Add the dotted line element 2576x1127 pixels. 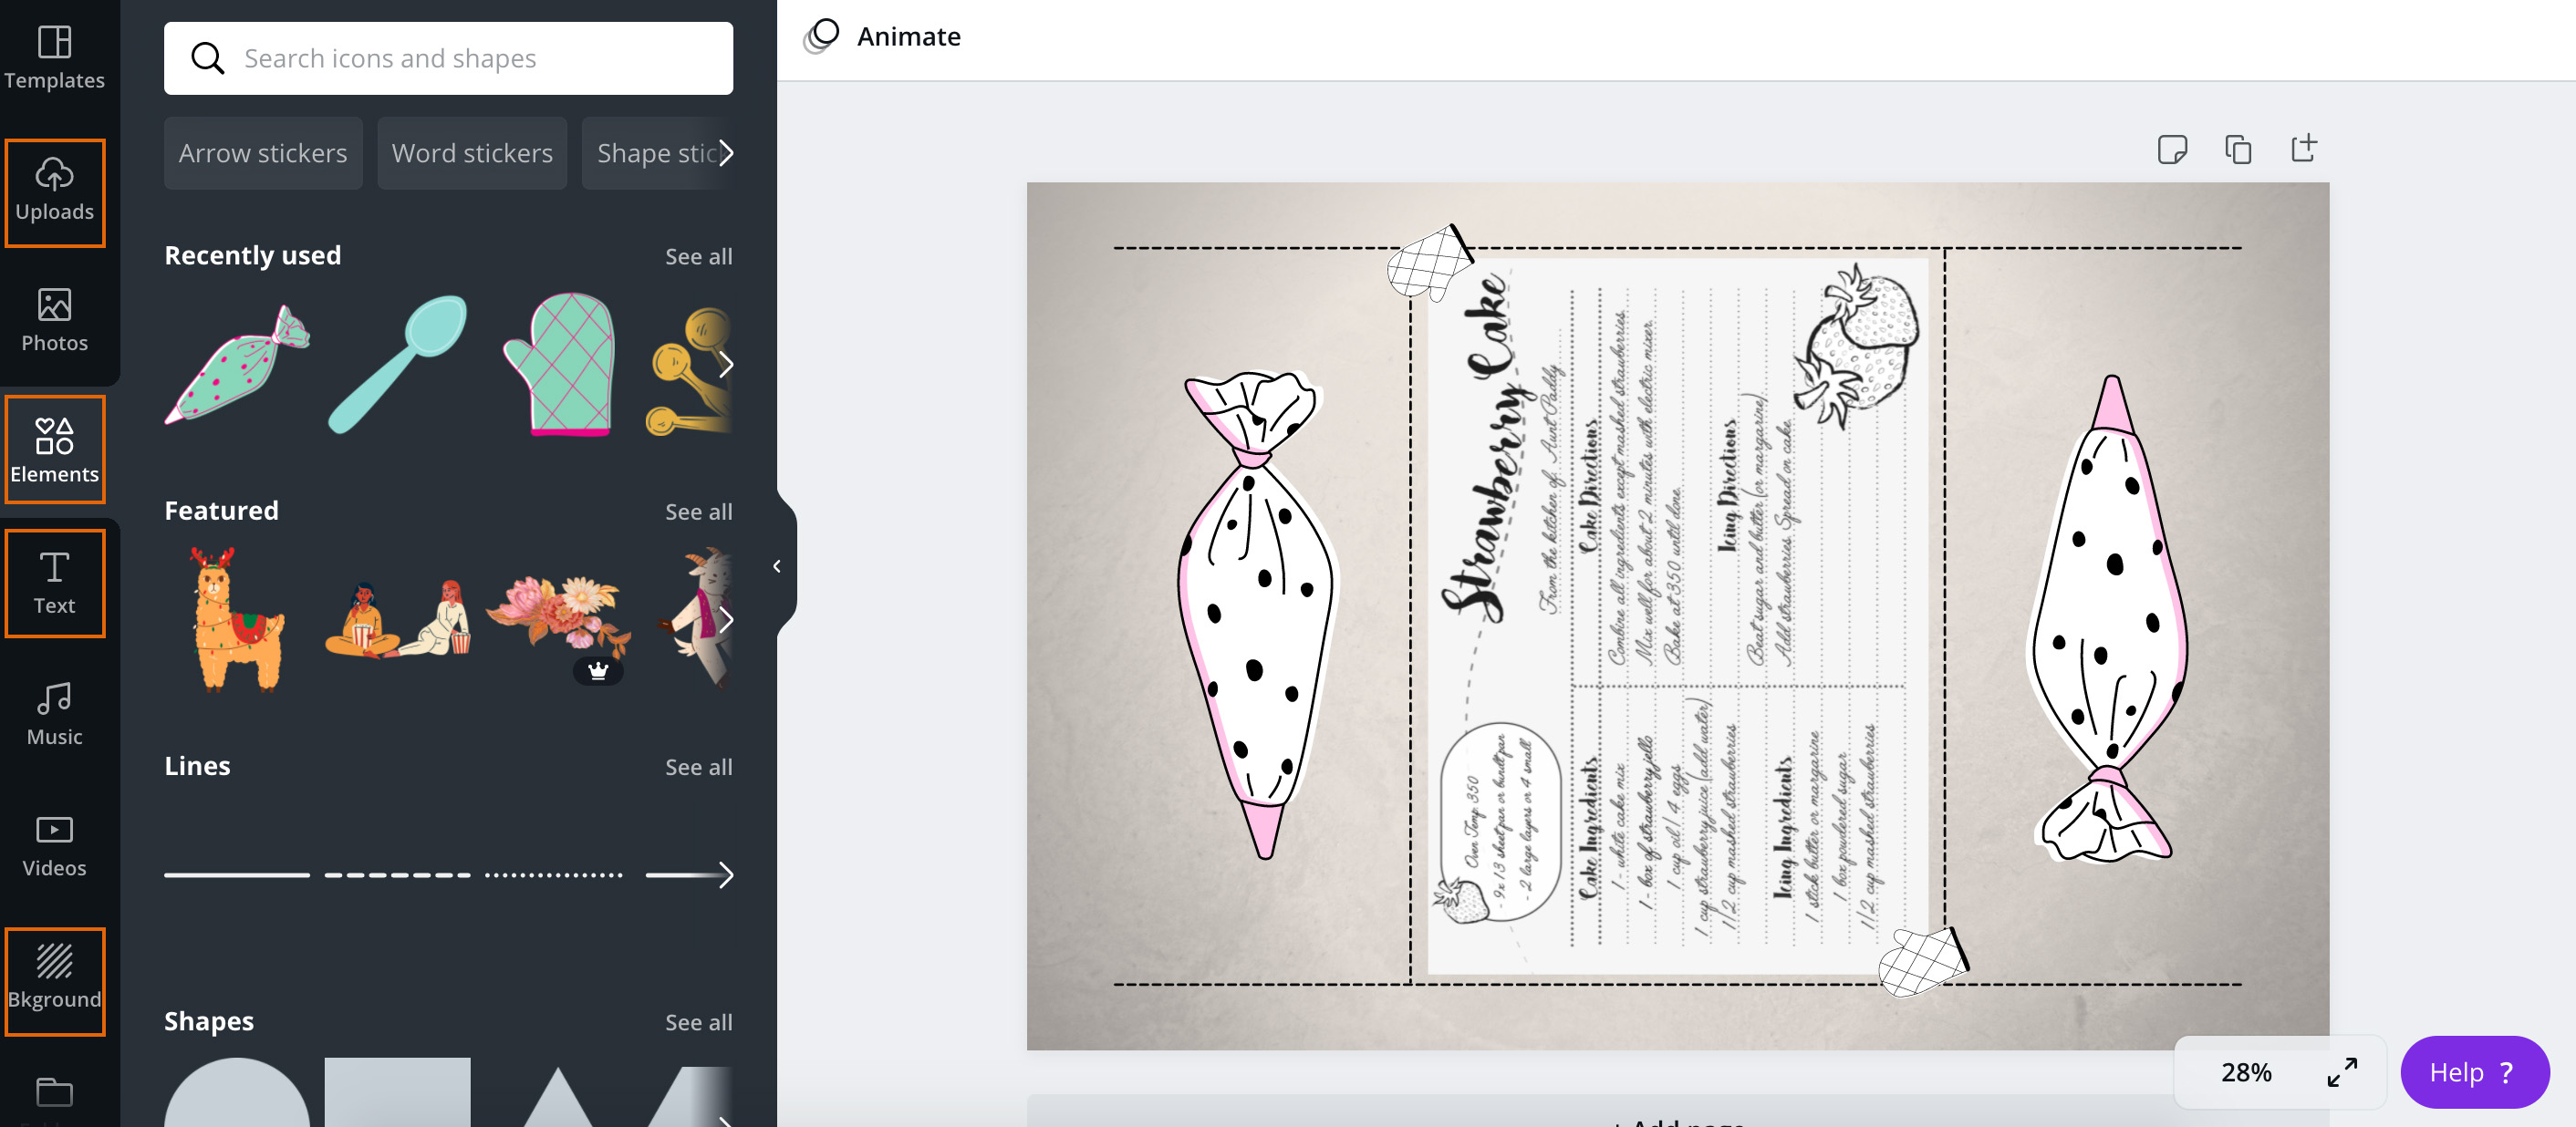[x=554, y=874]
